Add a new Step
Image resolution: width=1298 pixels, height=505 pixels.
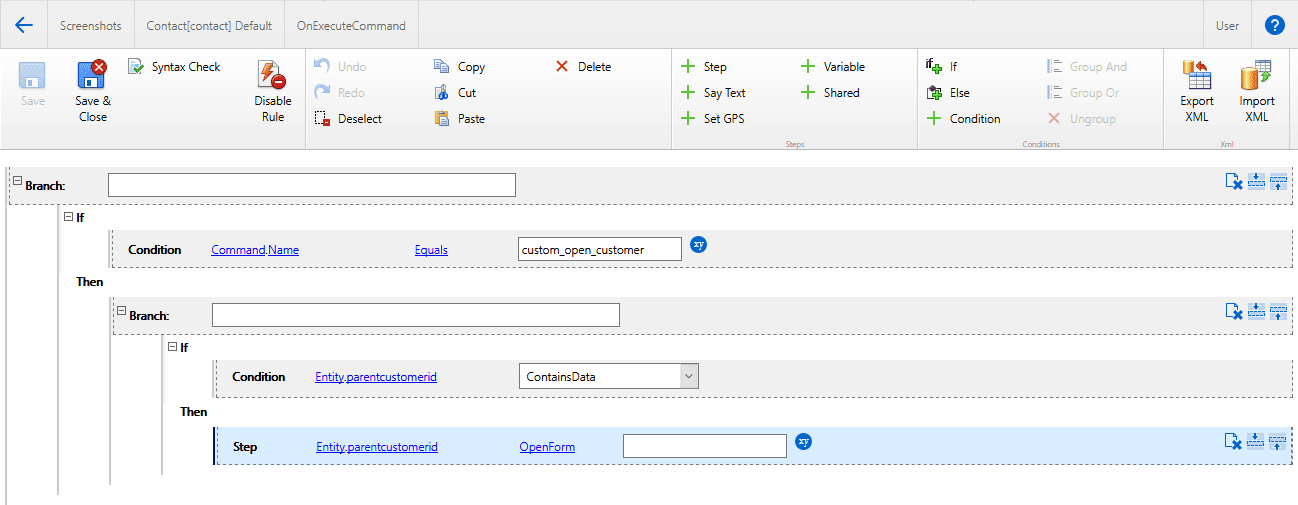[704, 67]
